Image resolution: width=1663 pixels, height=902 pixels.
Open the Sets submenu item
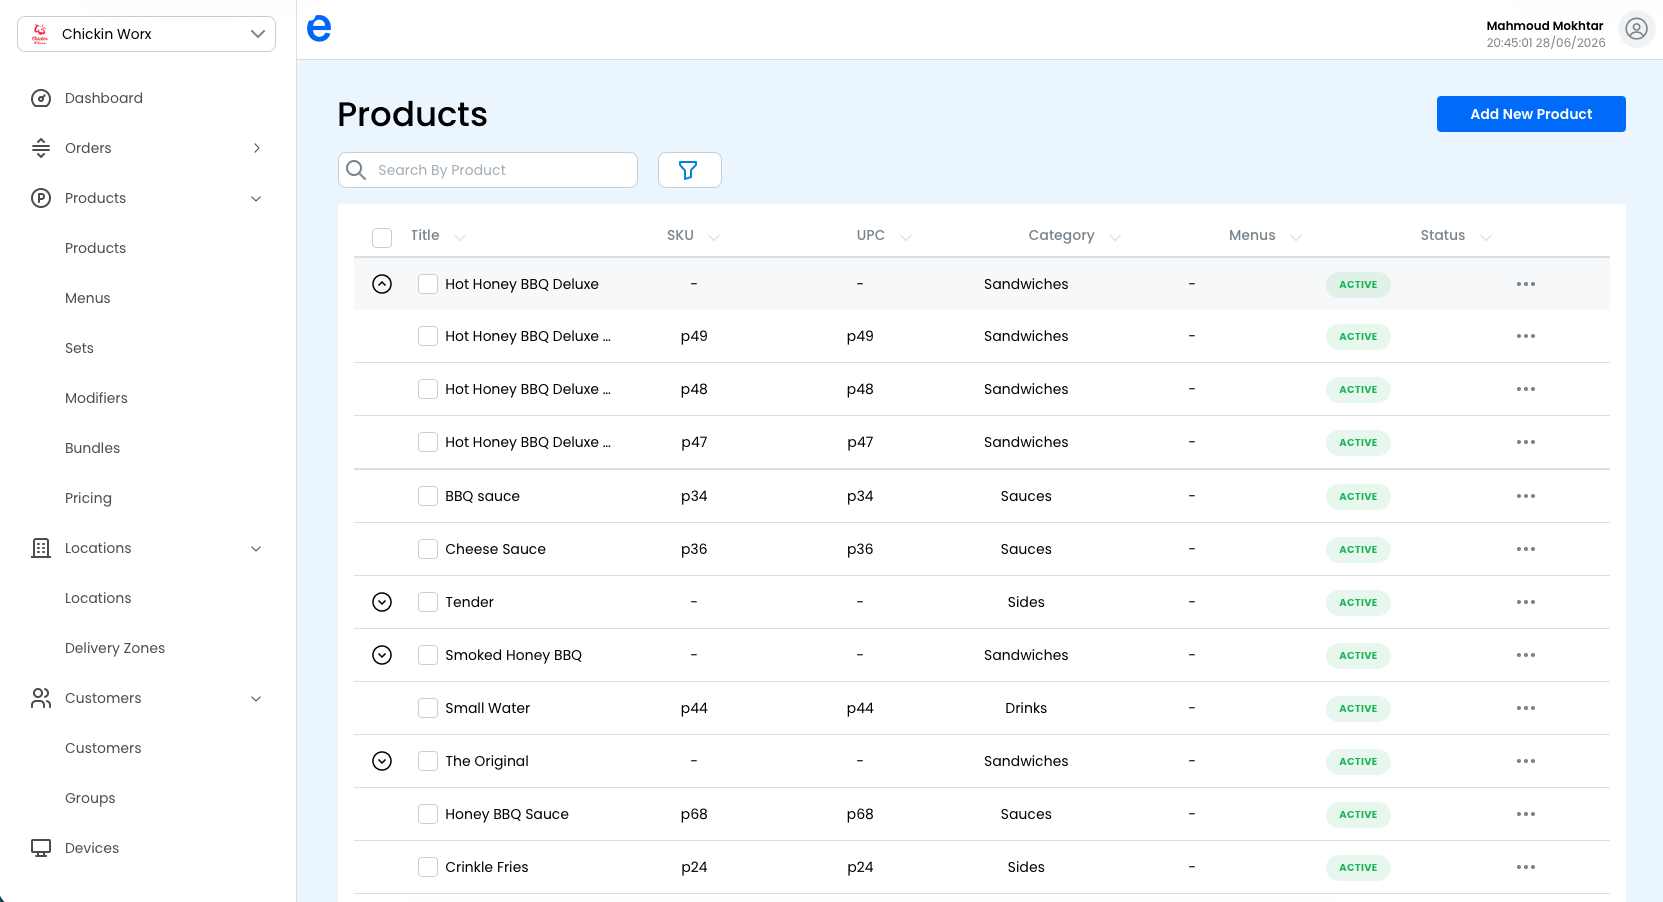[x=79, y=348]
